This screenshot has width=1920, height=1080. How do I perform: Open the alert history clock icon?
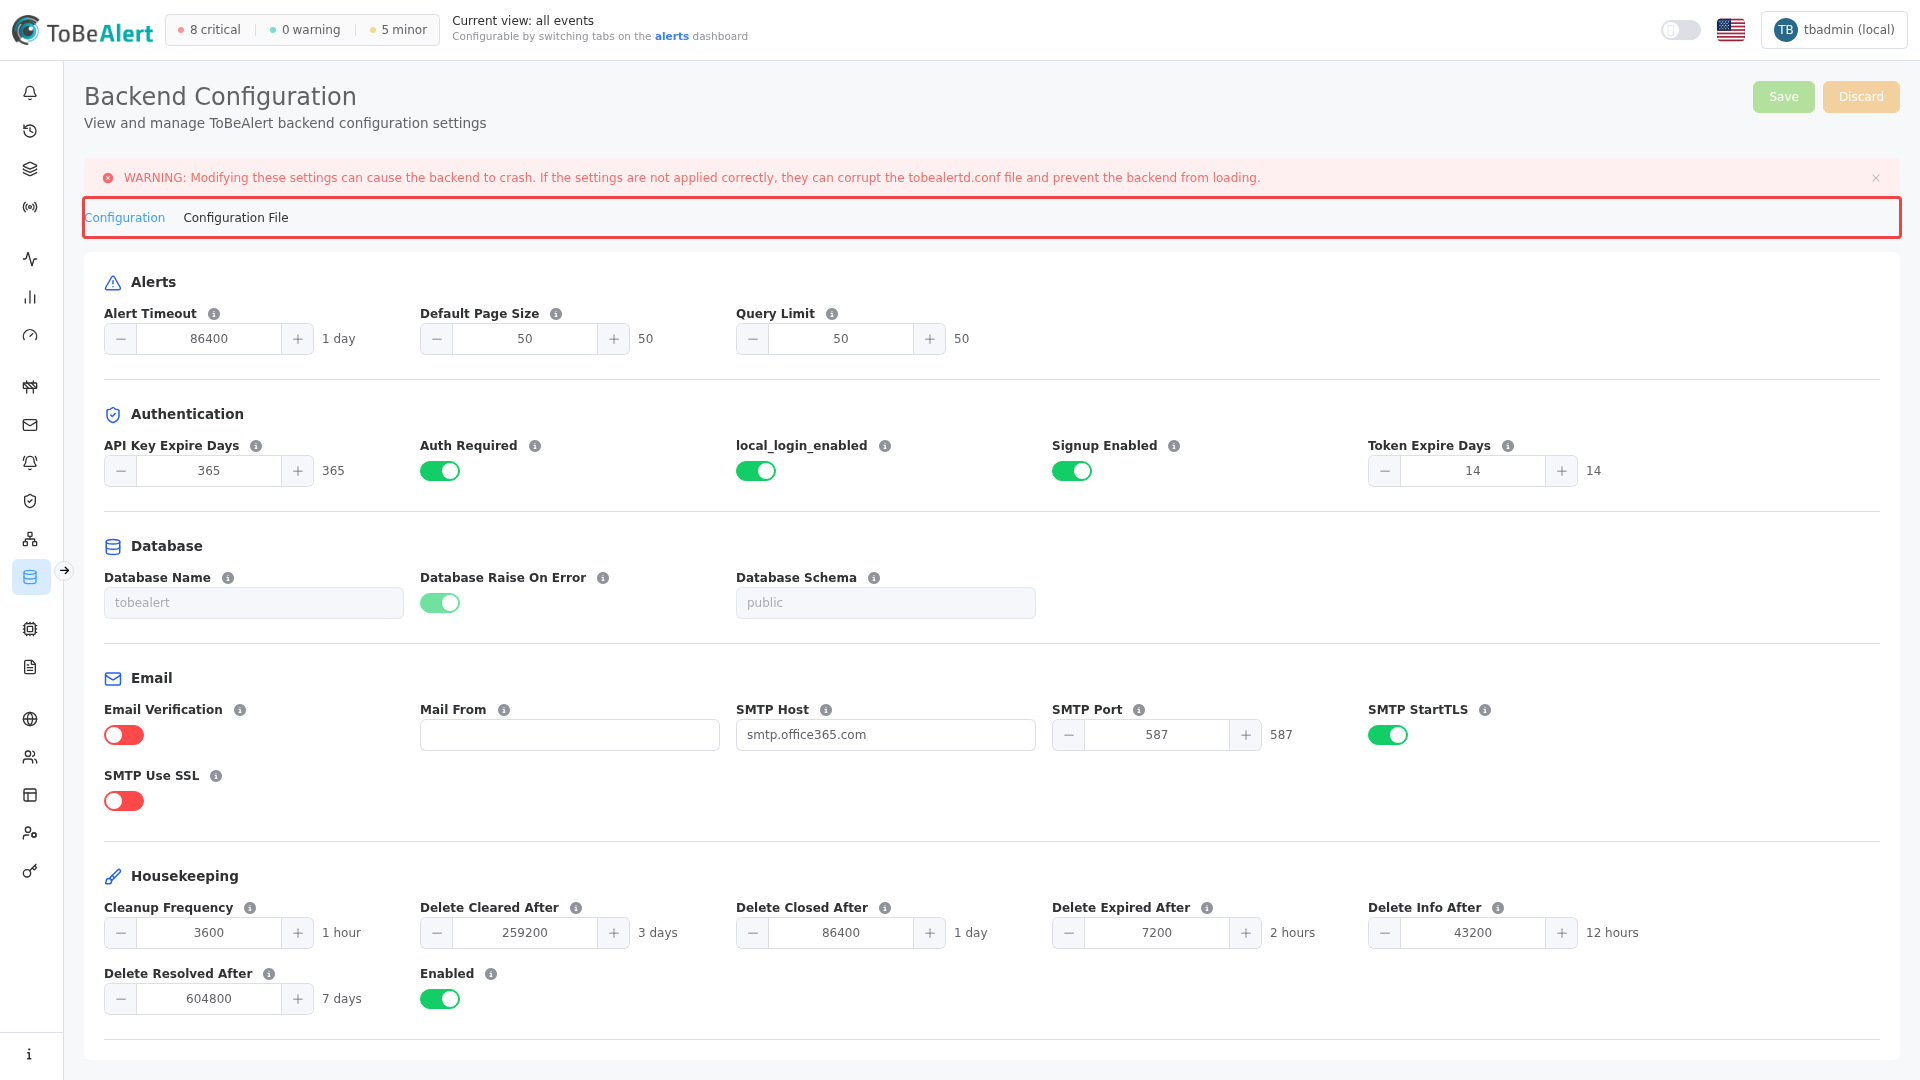30,131
